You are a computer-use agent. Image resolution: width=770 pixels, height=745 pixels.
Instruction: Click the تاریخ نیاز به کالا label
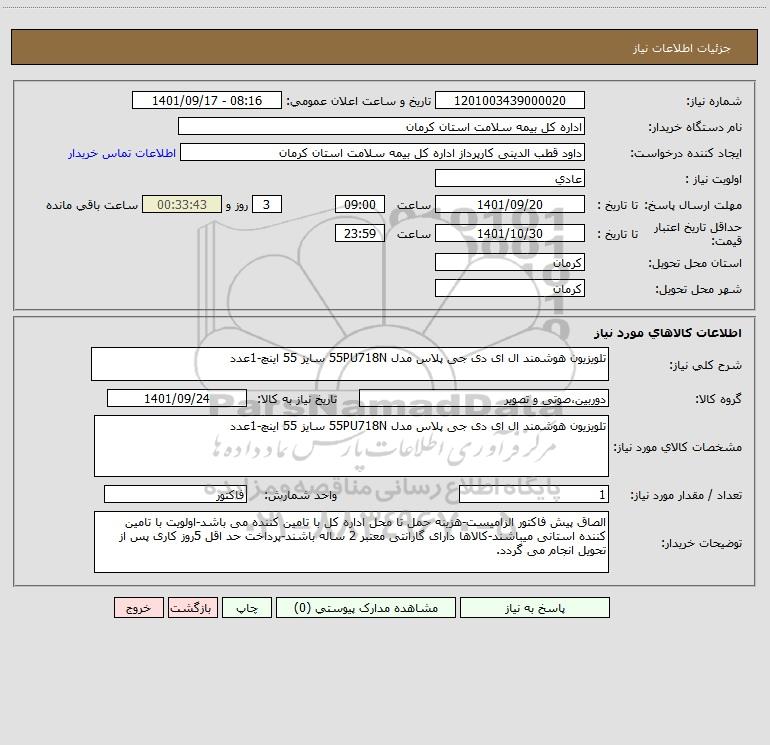point(297,399)
